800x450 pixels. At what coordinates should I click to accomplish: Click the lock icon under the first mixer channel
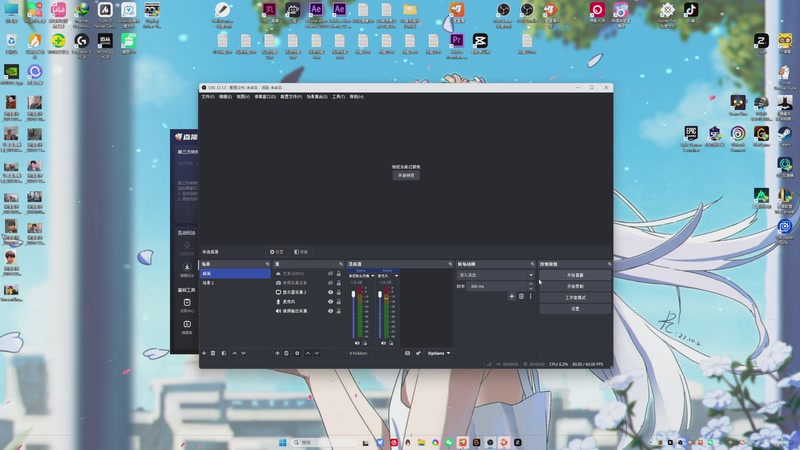click(364, 343)
